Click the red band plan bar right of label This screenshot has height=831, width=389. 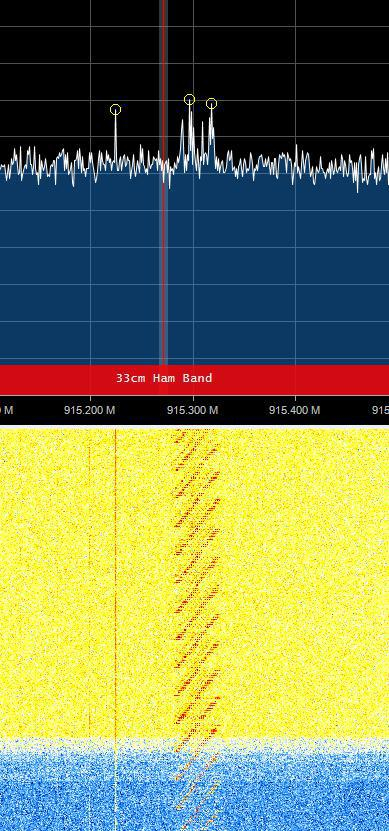tap(302, 378)
